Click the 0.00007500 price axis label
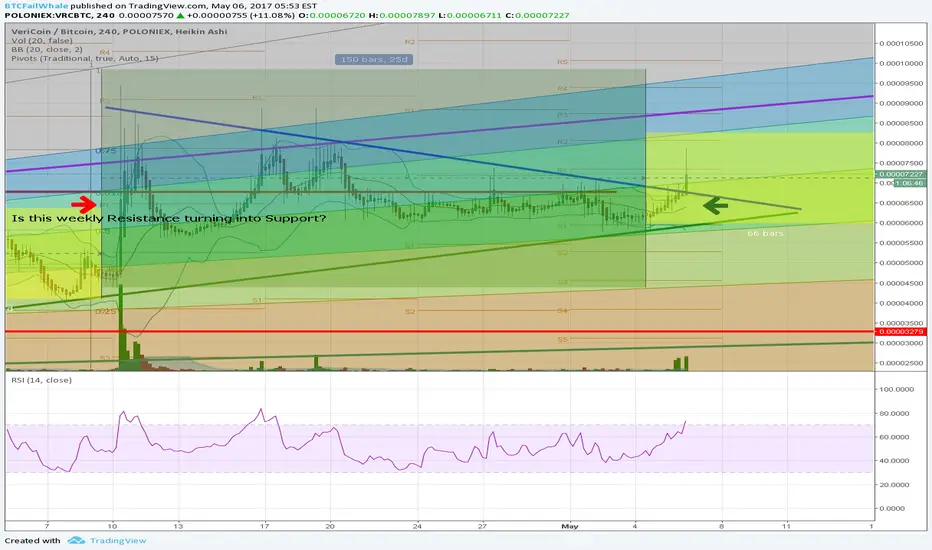 [x=902, y=163]
